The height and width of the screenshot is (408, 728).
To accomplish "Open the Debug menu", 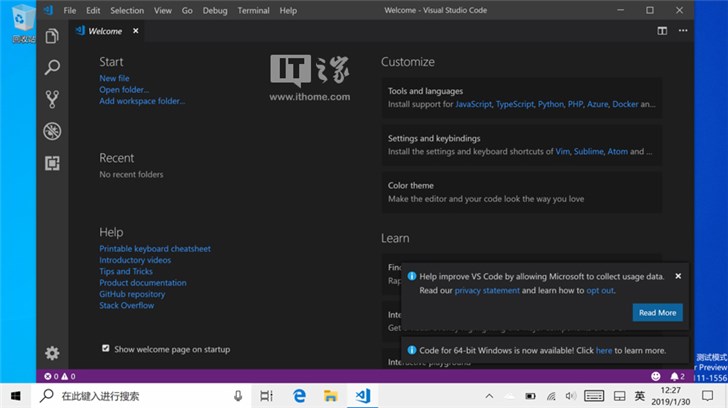I will click(x=215, y=10).
